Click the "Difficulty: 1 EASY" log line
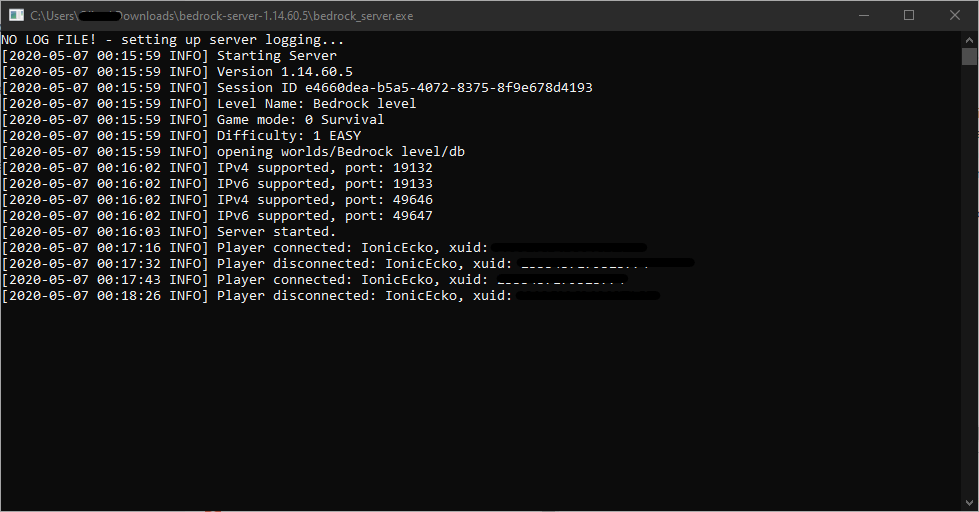Image resolution: width=979 pixels, height=512 pixels. pyautogui.click(x=288, y=136)
